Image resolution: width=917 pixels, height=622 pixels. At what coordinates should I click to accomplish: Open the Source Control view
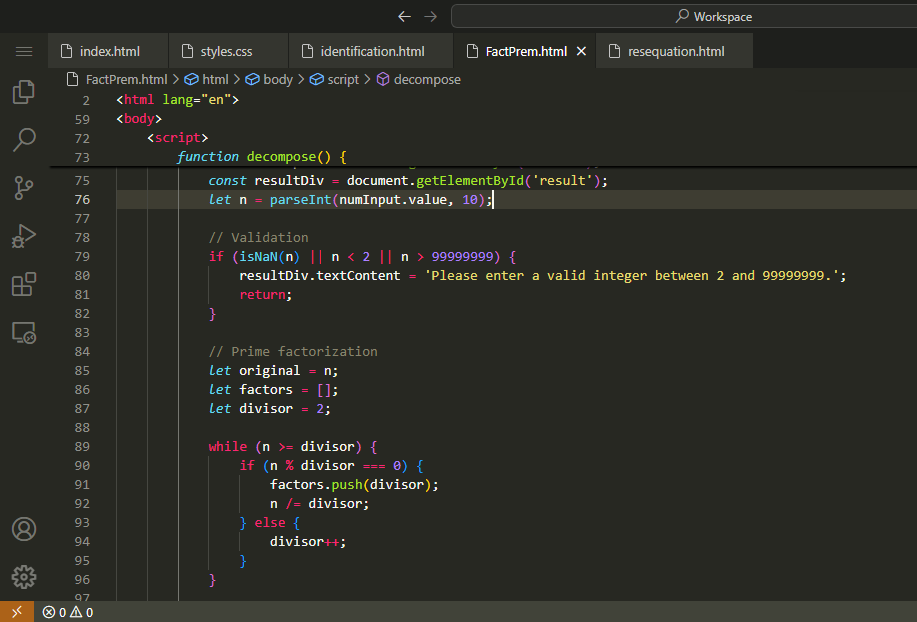[x=24, y=187]
